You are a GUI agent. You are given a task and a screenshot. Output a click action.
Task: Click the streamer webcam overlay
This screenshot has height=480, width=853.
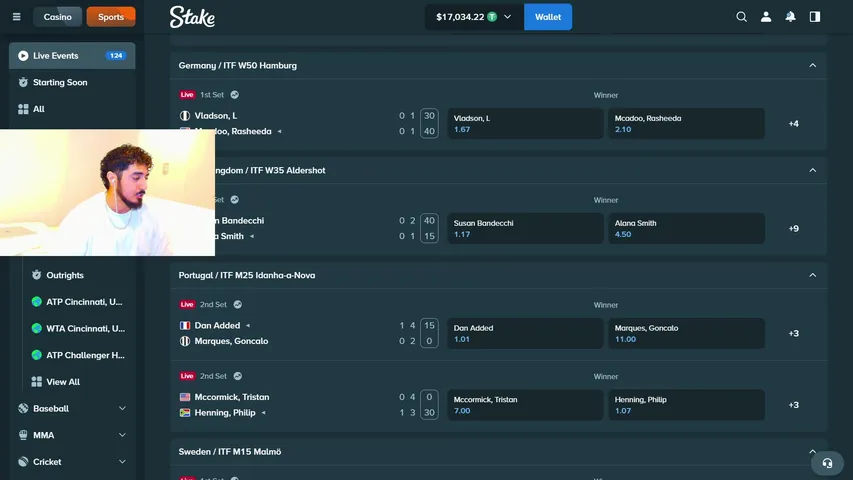point(107,192)
